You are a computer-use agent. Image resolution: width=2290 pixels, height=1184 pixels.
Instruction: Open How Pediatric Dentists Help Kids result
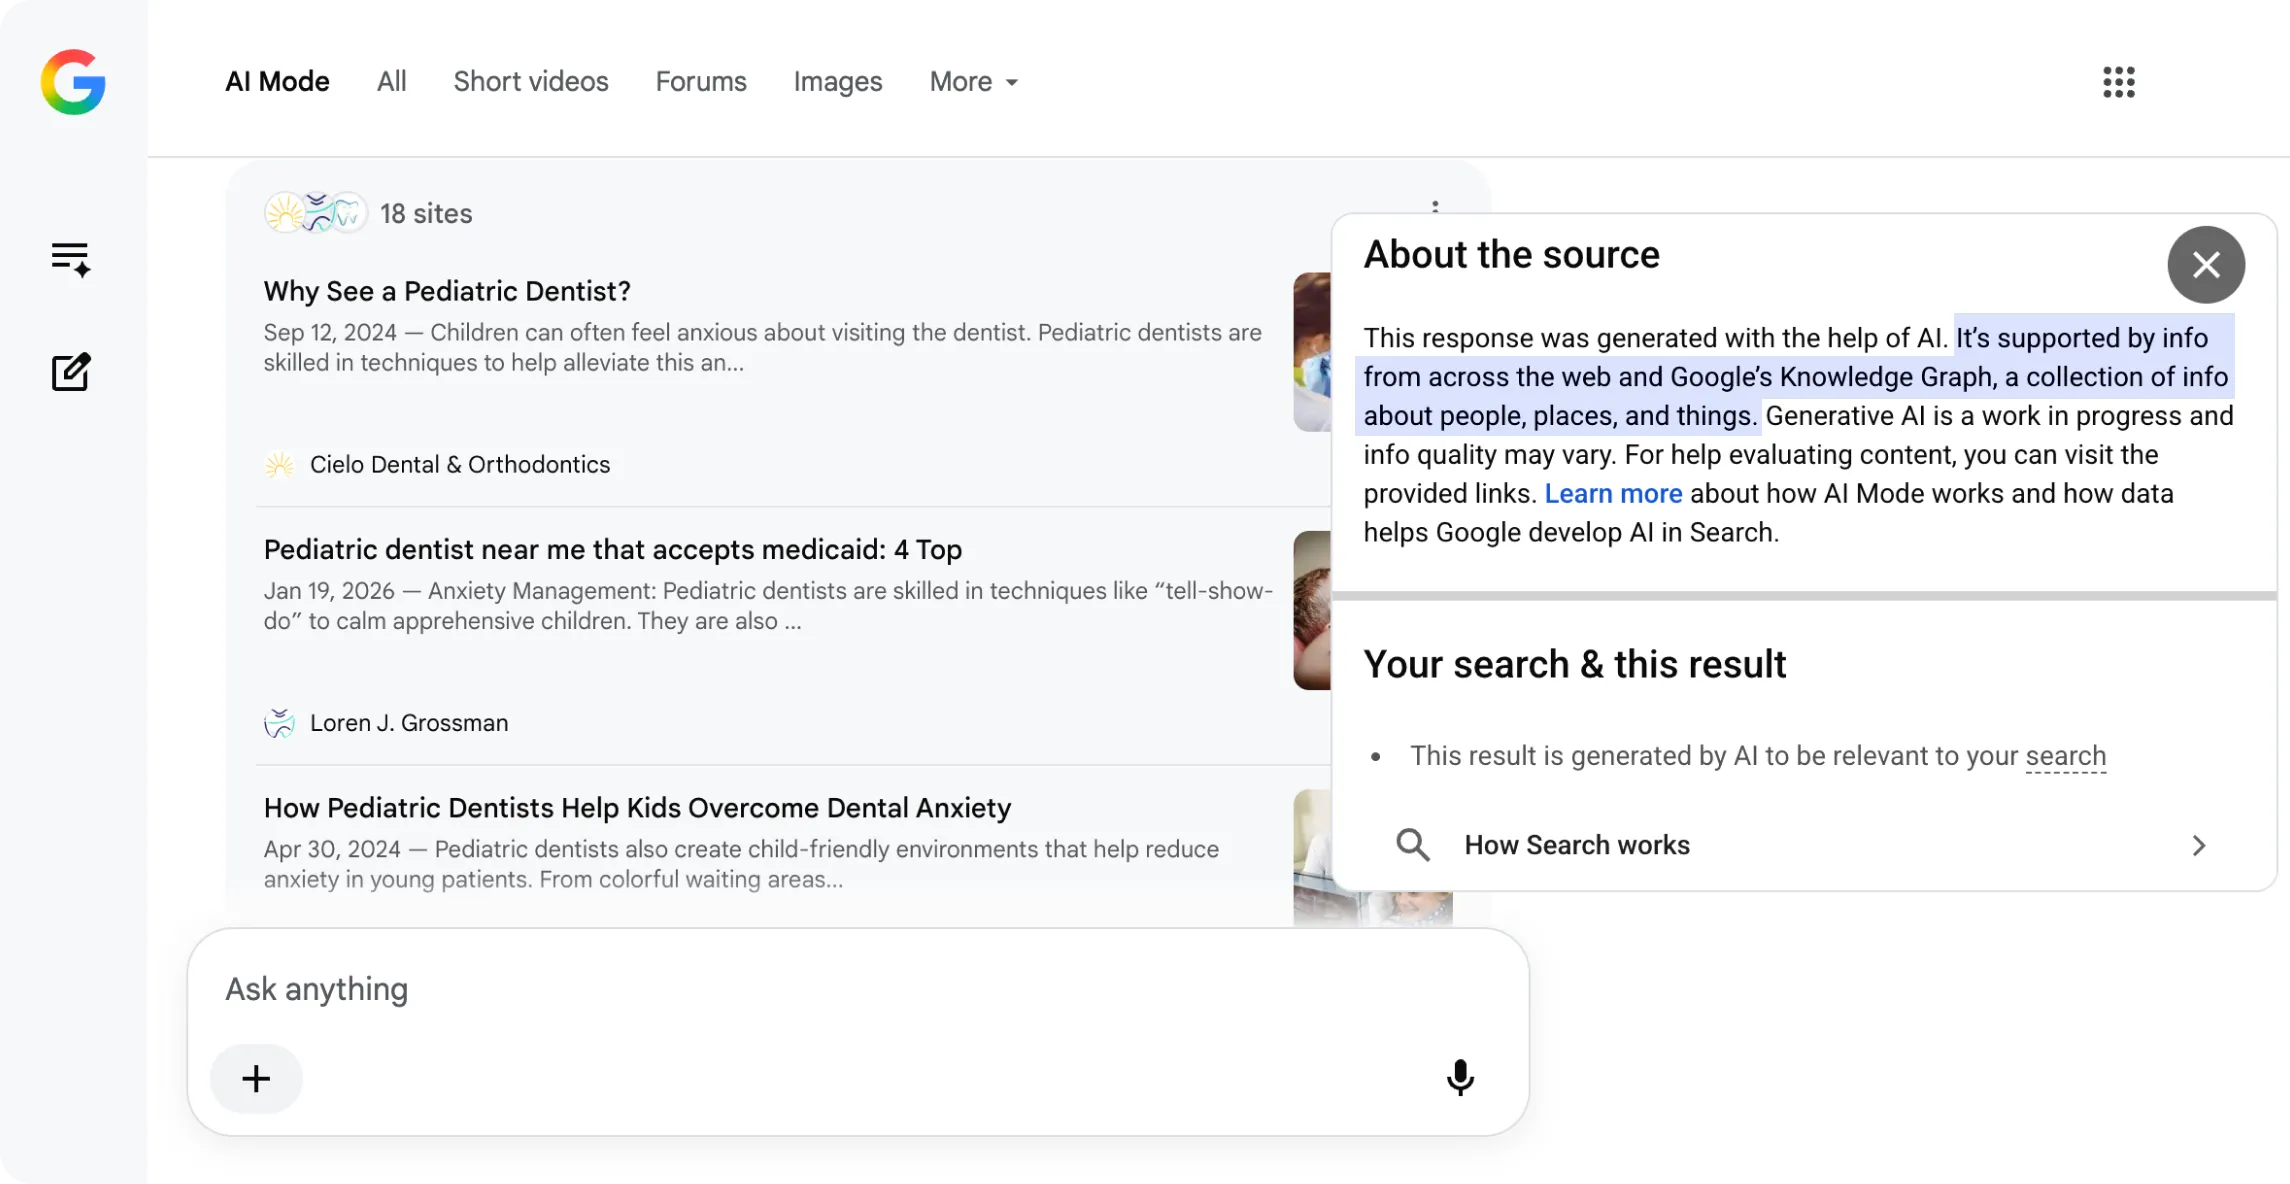[637, 808]
